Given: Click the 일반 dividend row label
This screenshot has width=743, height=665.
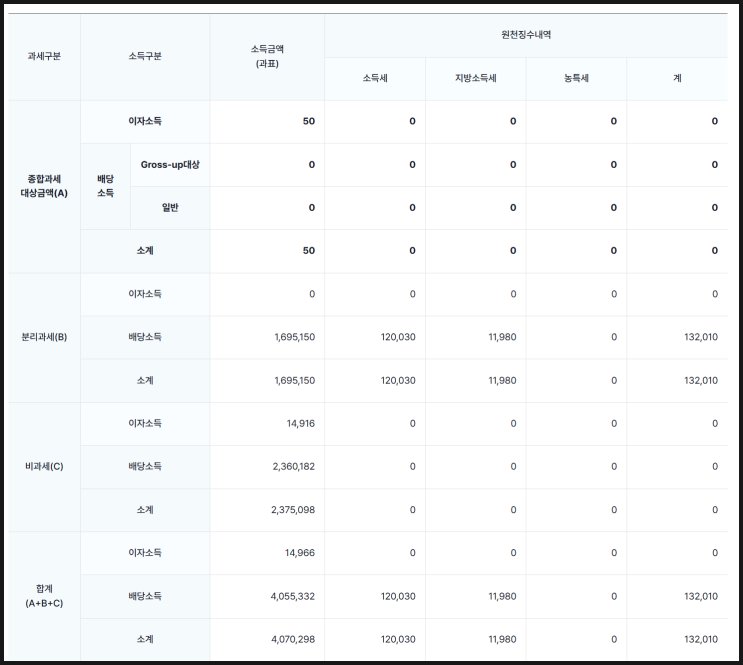Looking at the screenshot, I should tap(170, 208).
